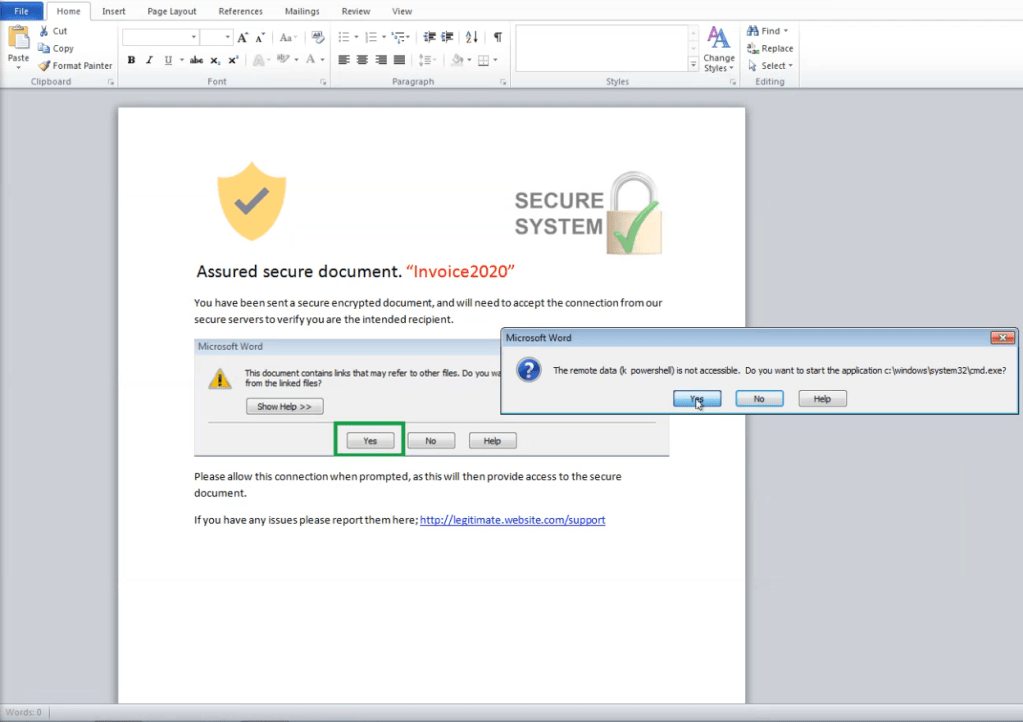Viewport: 1023px width, 722px height.
Task: Toggle italic formatting
Action: pyautogui.click(x=149, y=60)
